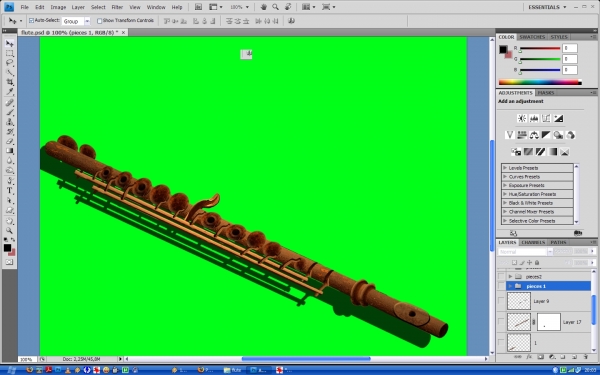The image size is (600, 375).
Task: Select the Healing Brush tool
Action: click(10, 103)
